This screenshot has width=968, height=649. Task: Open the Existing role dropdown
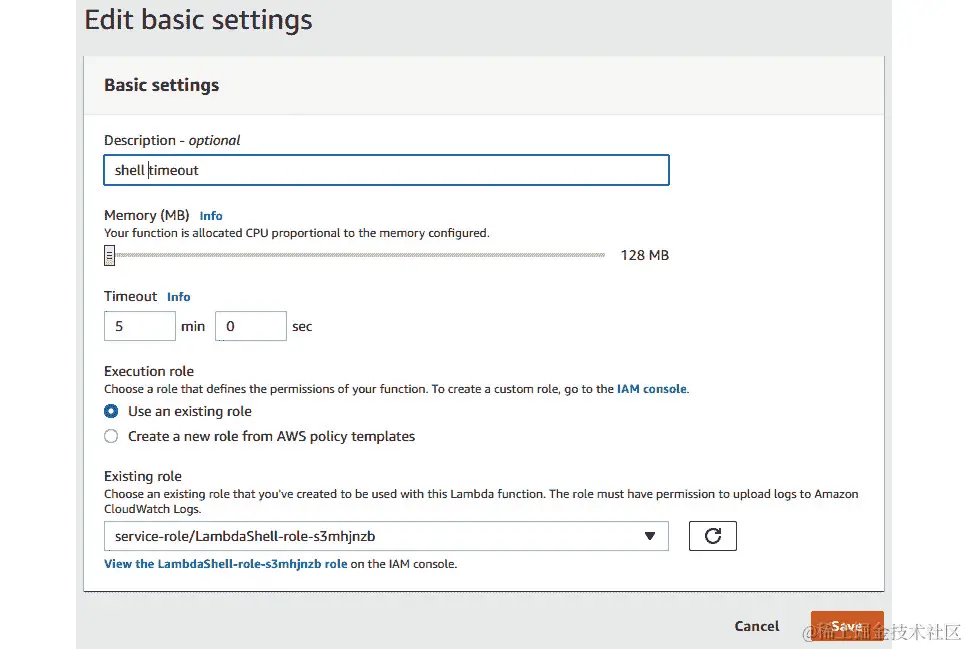pyautogui.click(x=385, y=536)
